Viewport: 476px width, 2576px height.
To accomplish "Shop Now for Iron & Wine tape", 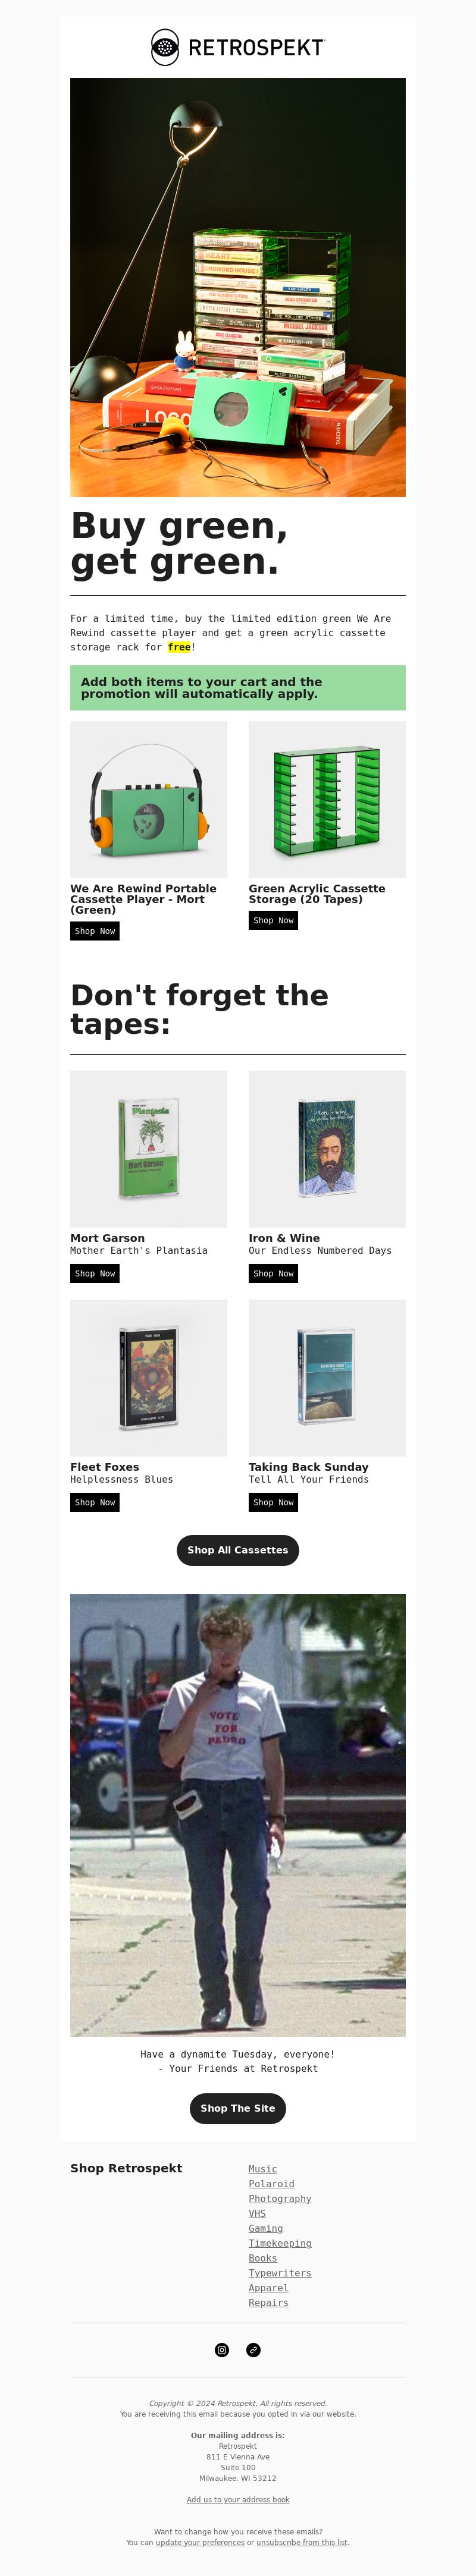I will pyautogui.click(x=273, y=1273).
